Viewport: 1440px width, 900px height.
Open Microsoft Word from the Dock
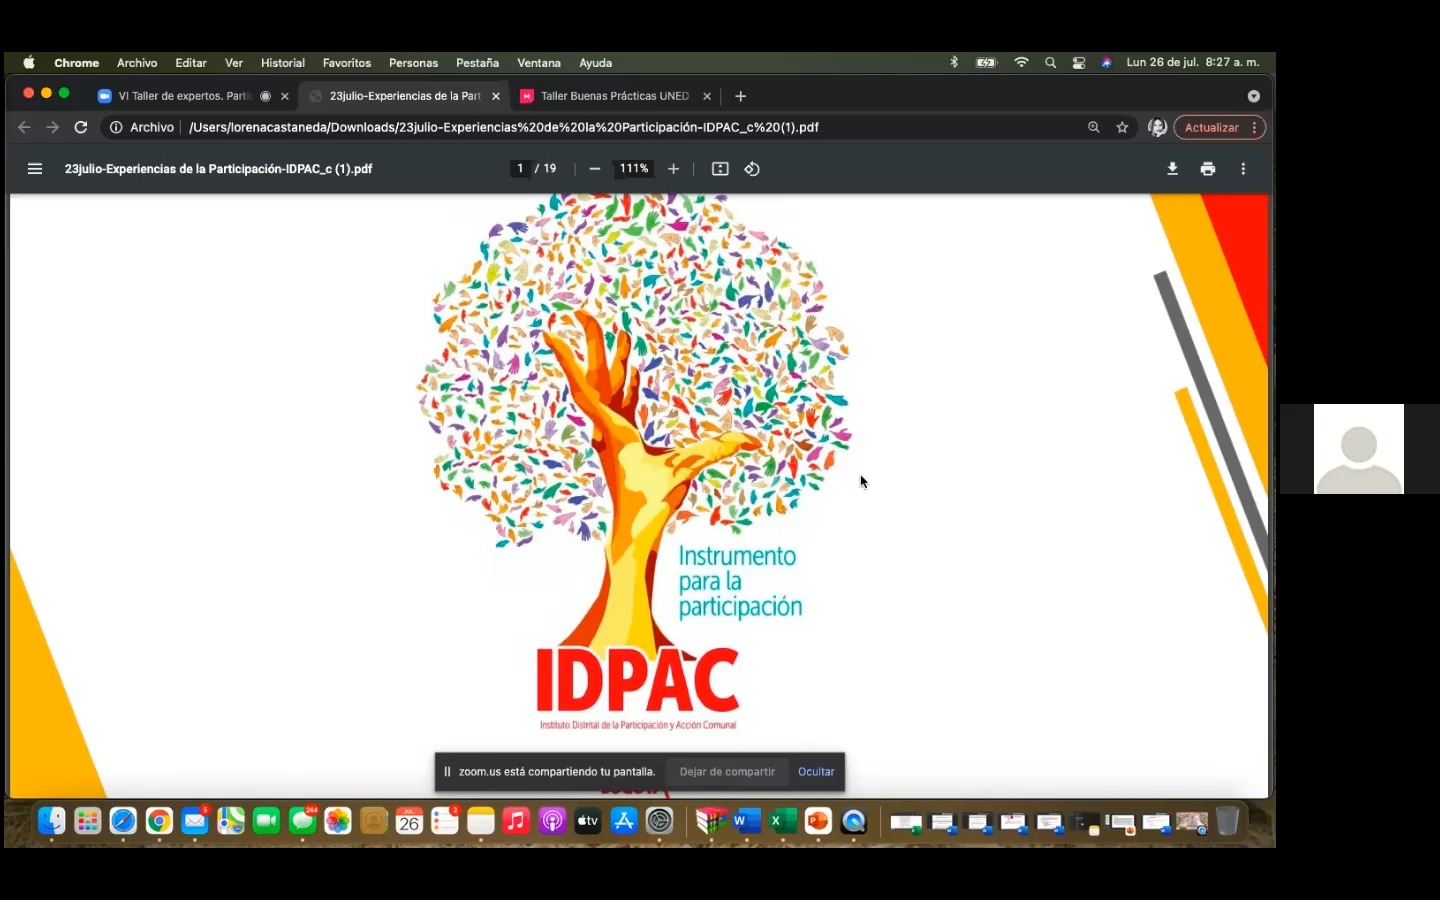click(x=746, y=821)
